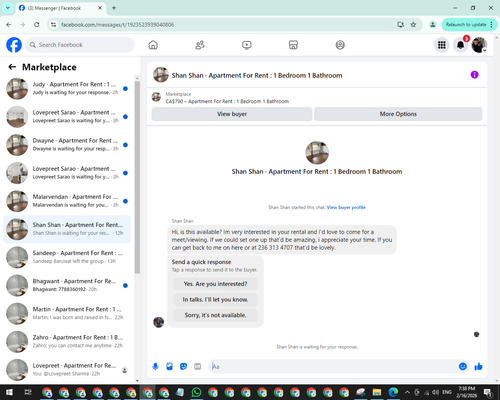Choose a GIF icon
The width and height of the screenshot is (500, 400).
[198, 367]
